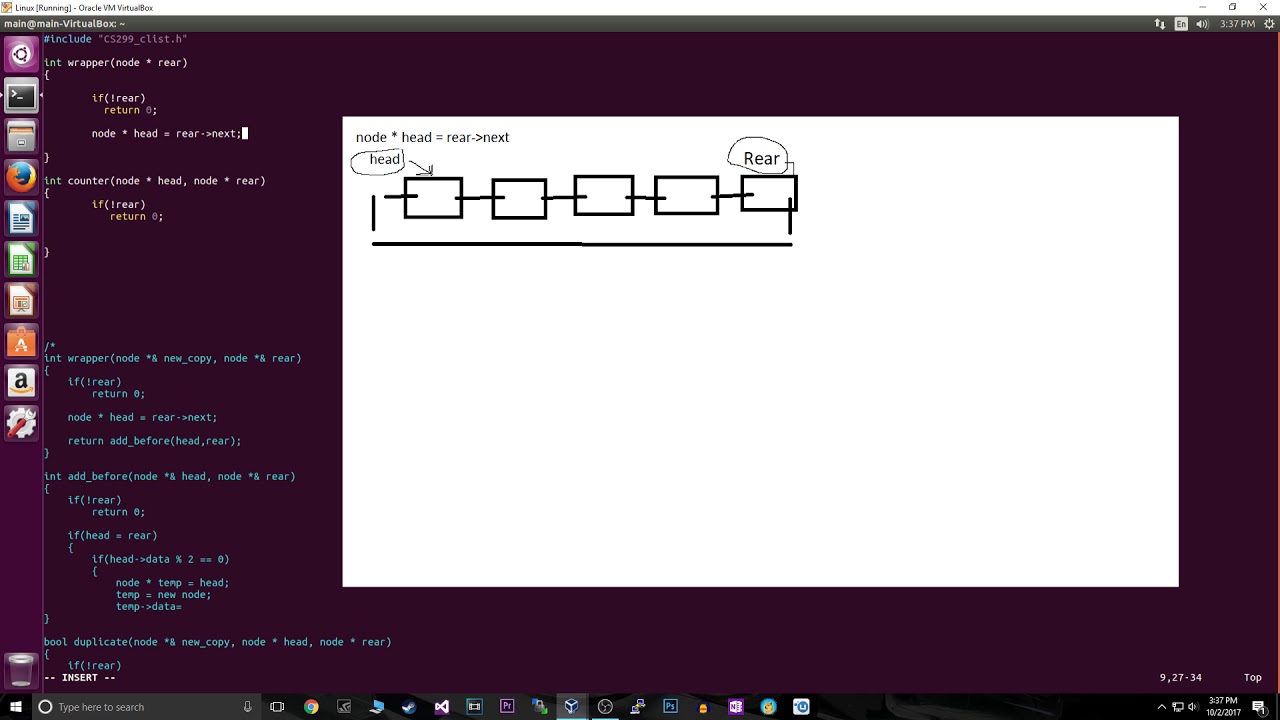Click code line node * head = rear->next;
Screen dimensions: 1280x720
pyautogui.click(x=166, y=134)
